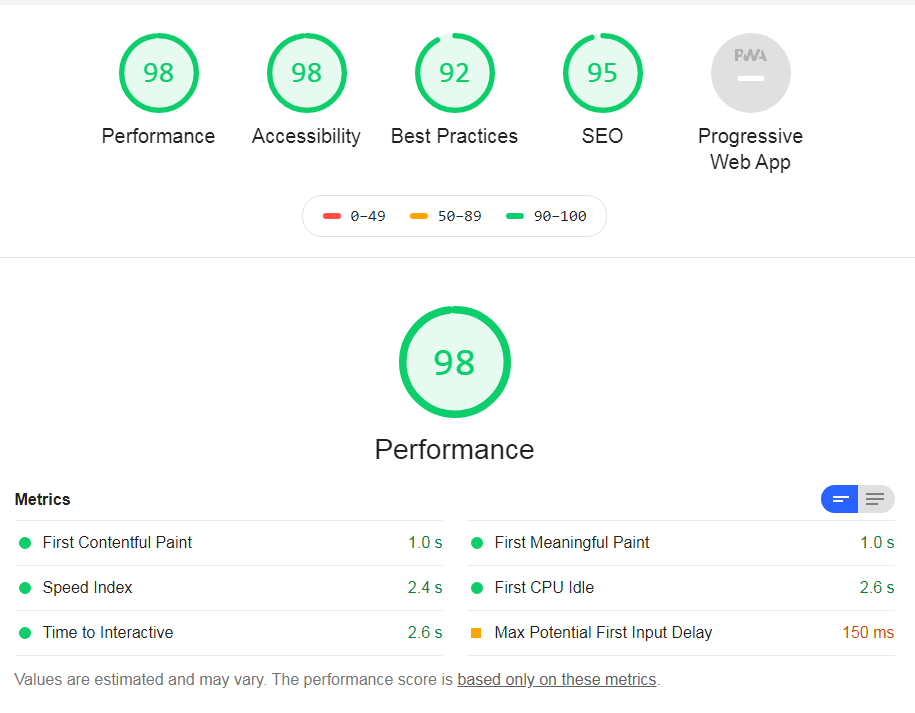Switch metrics to expanded view toggle

876,499
